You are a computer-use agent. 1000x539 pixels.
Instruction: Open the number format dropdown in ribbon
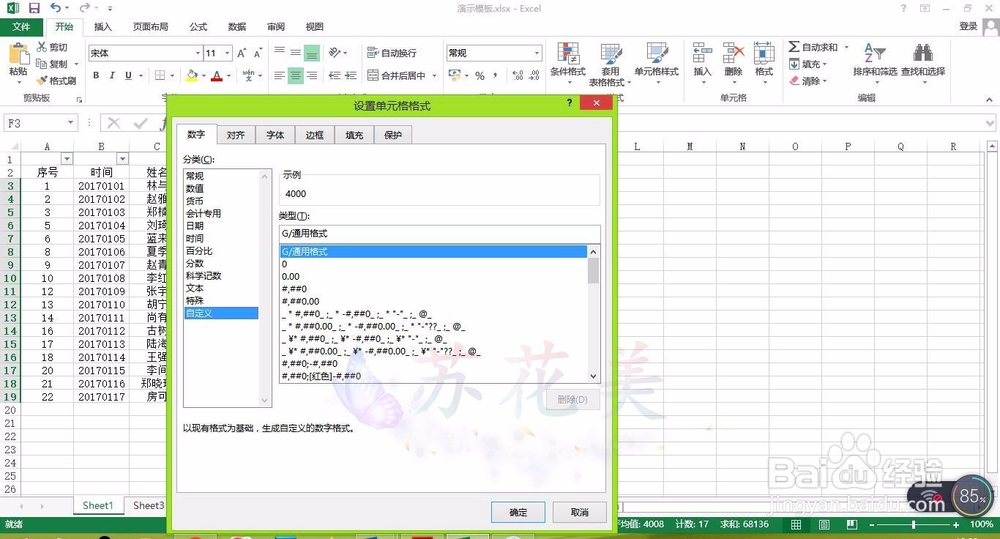(536, 53)
